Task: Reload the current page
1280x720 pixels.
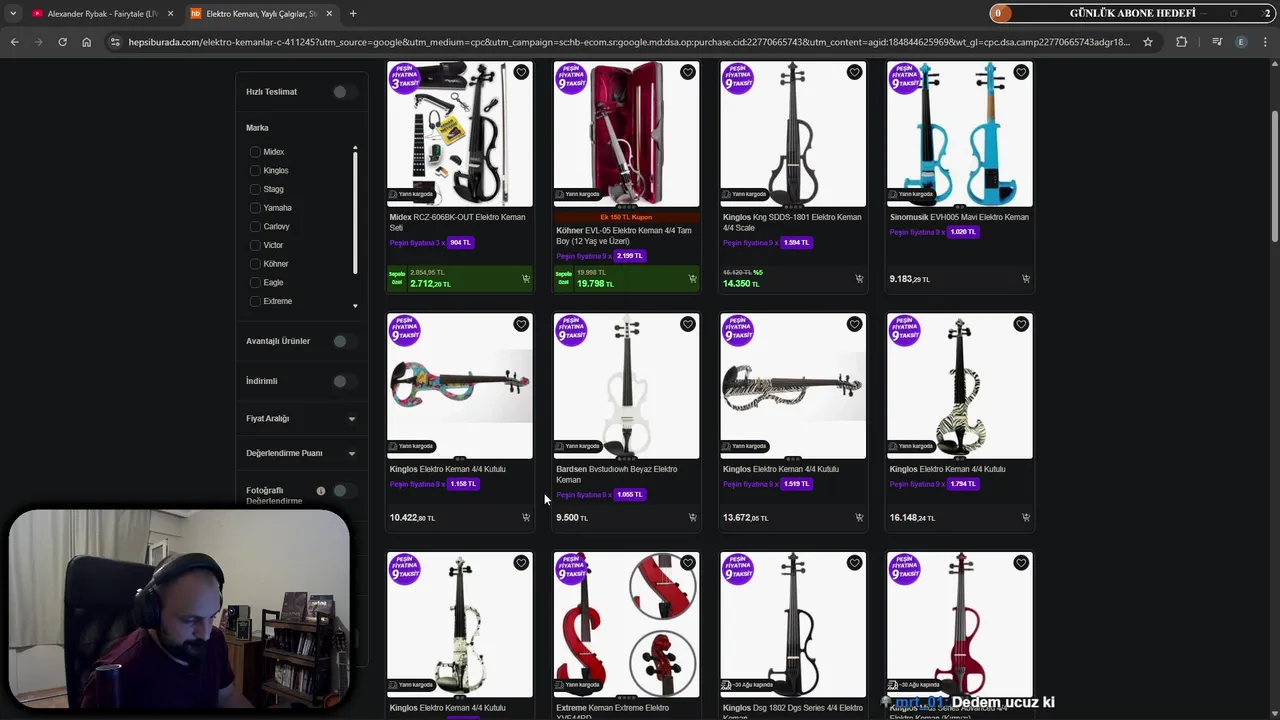Action: [62, 42]
